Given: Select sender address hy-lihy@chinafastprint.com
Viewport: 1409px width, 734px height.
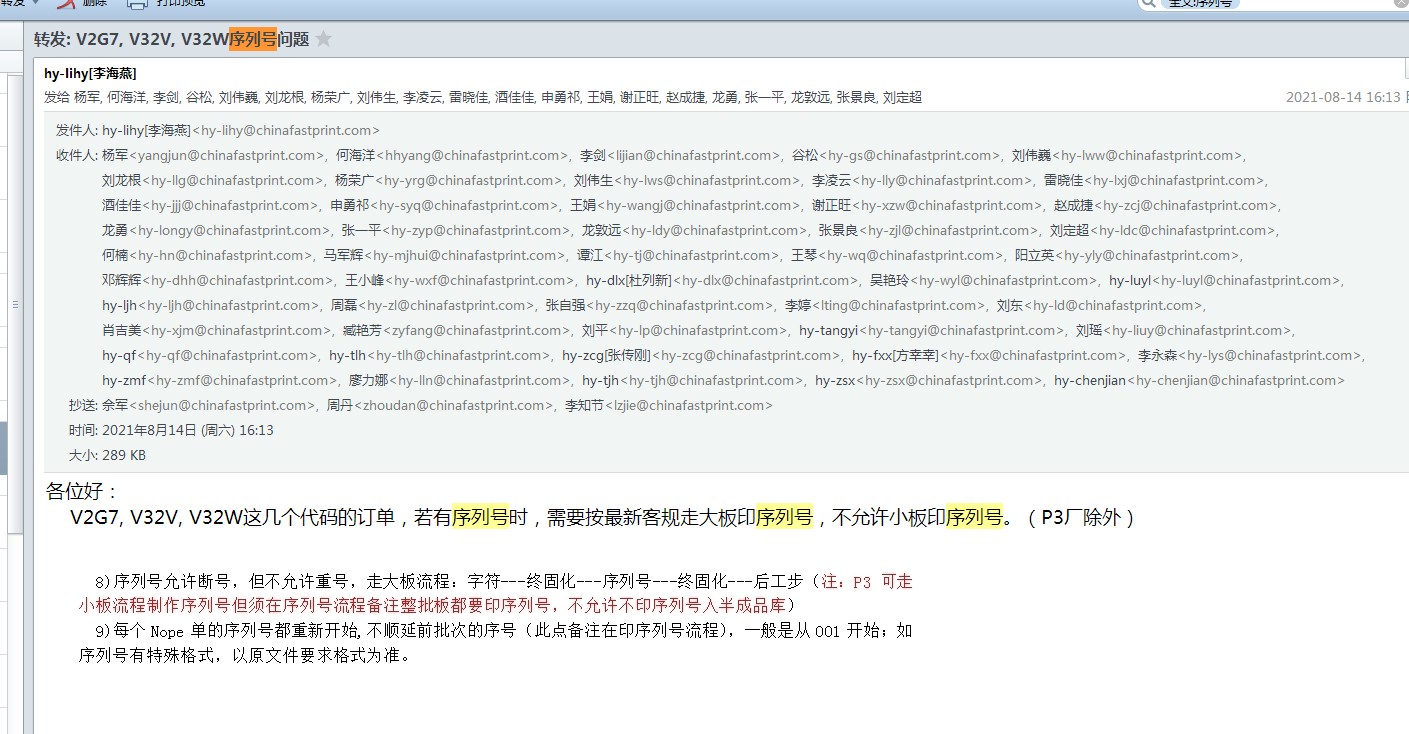Looking at the screenshot, I should tap(286, 130).
